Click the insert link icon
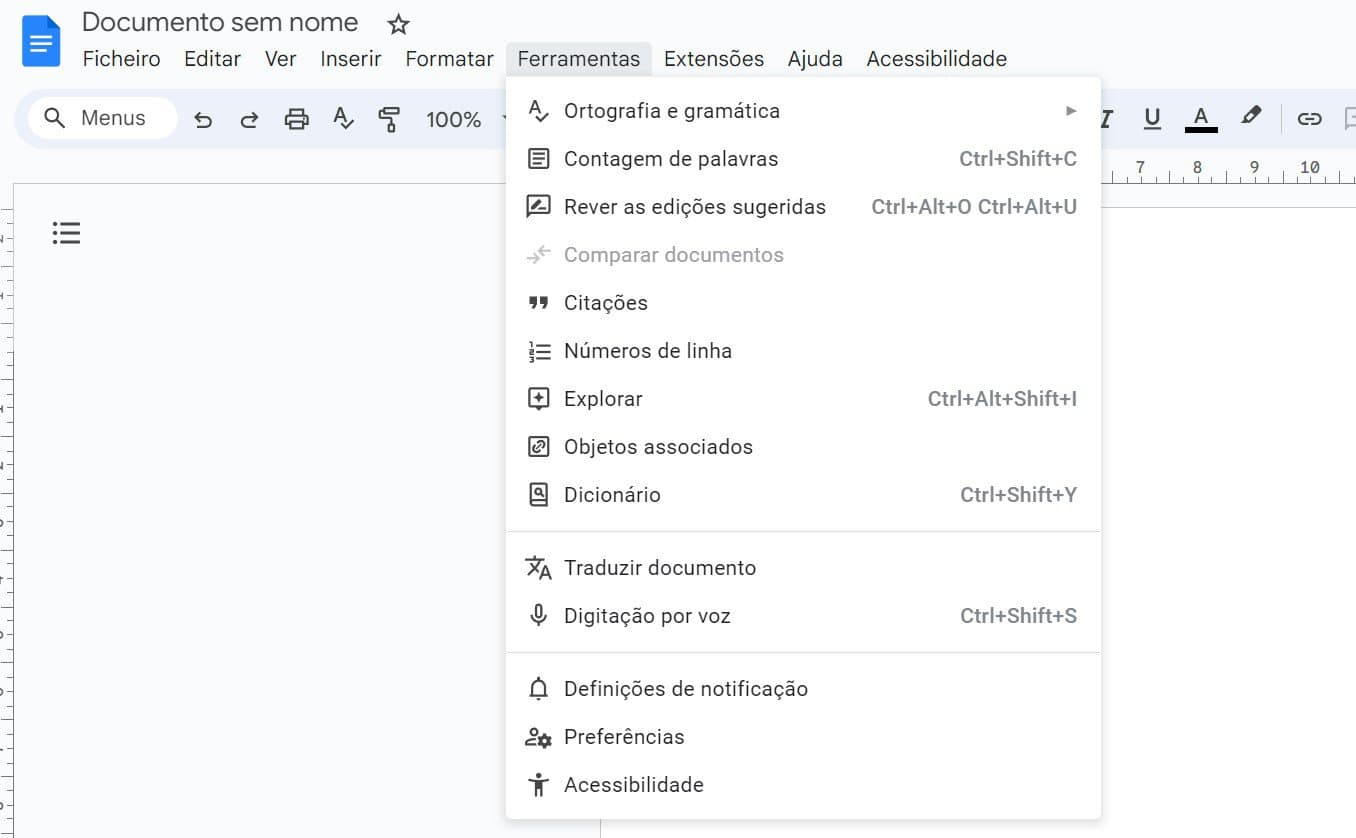This screenshot has width=1356, height=838. (1309, 119)
